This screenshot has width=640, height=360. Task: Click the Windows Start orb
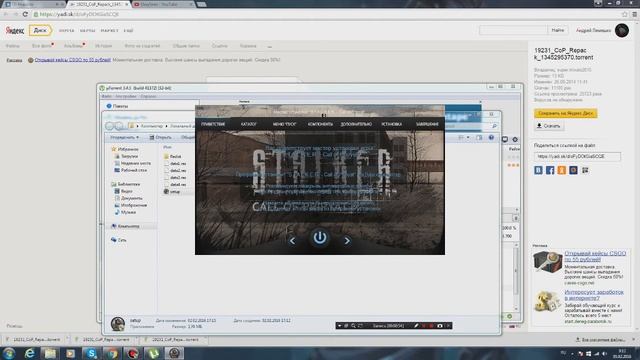[9, 353]
